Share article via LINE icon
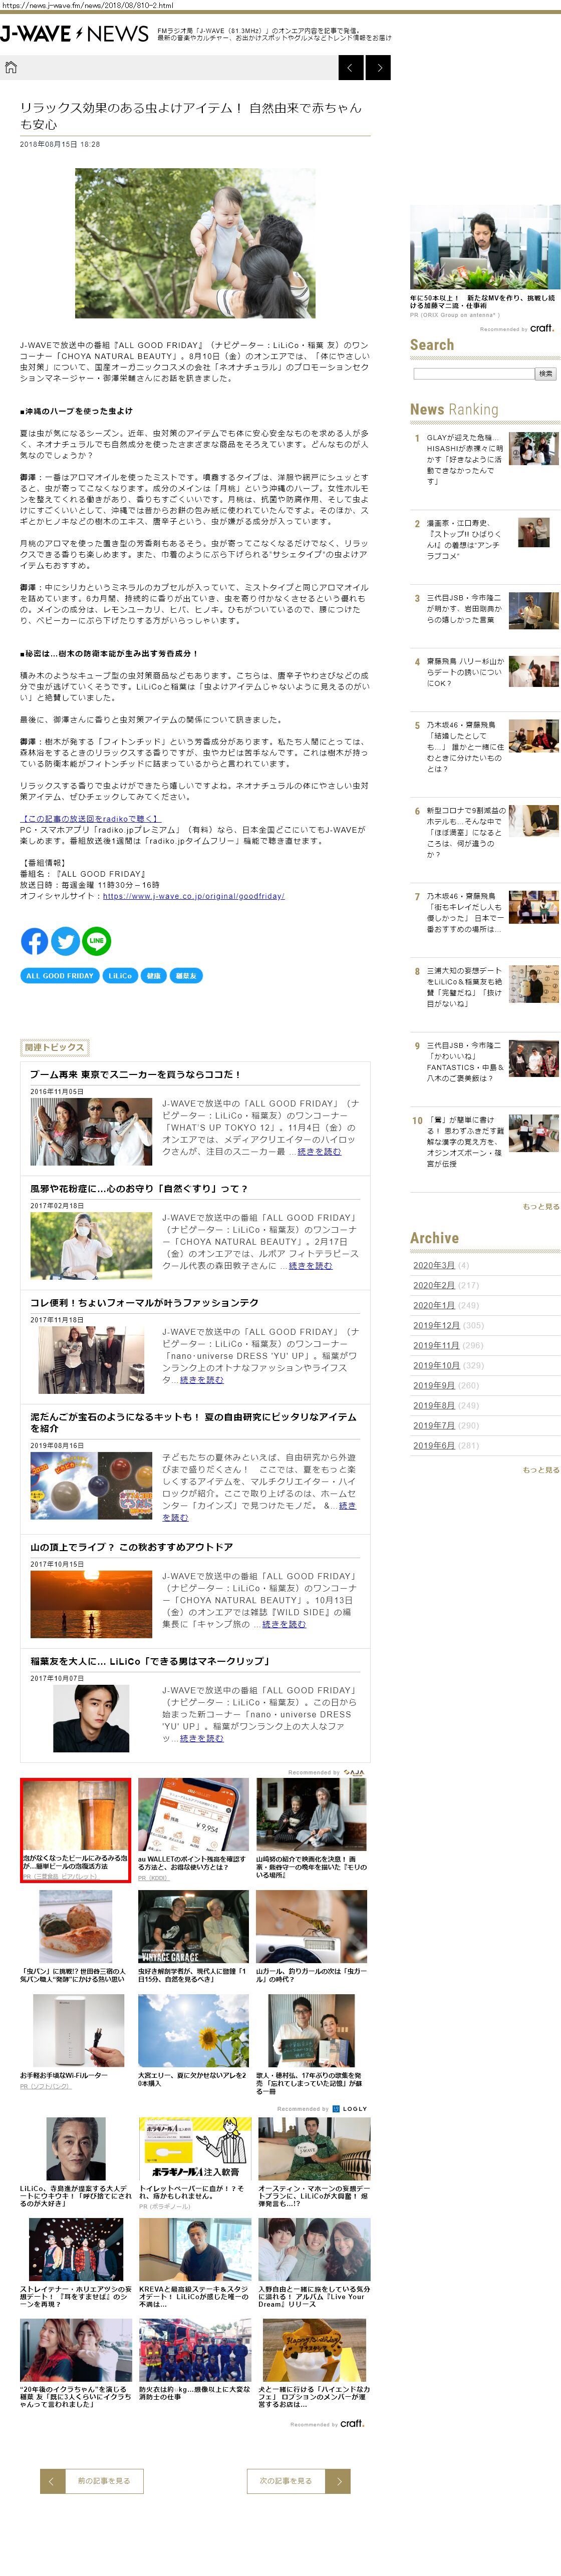This screenshot has height=2576, width=561. click(x=96, y=940)
